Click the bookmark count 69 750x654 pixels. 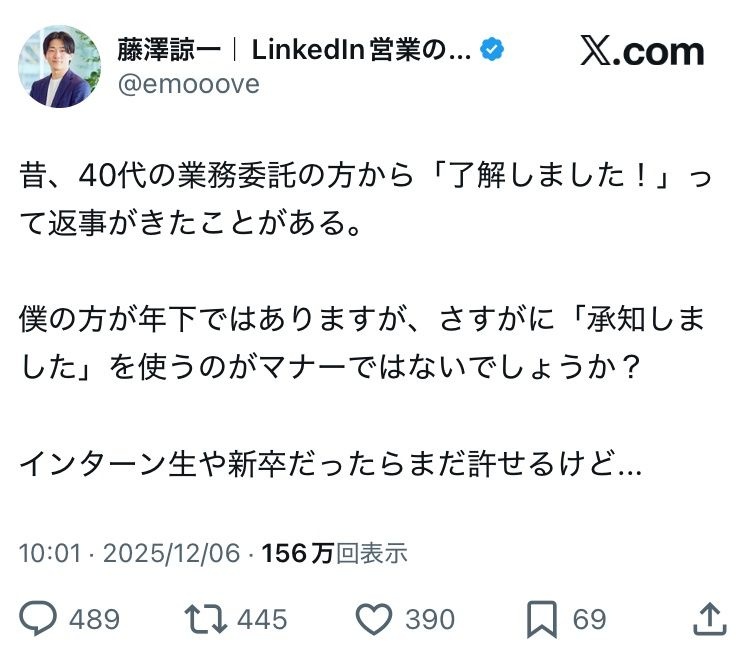(x=589, y=620)
